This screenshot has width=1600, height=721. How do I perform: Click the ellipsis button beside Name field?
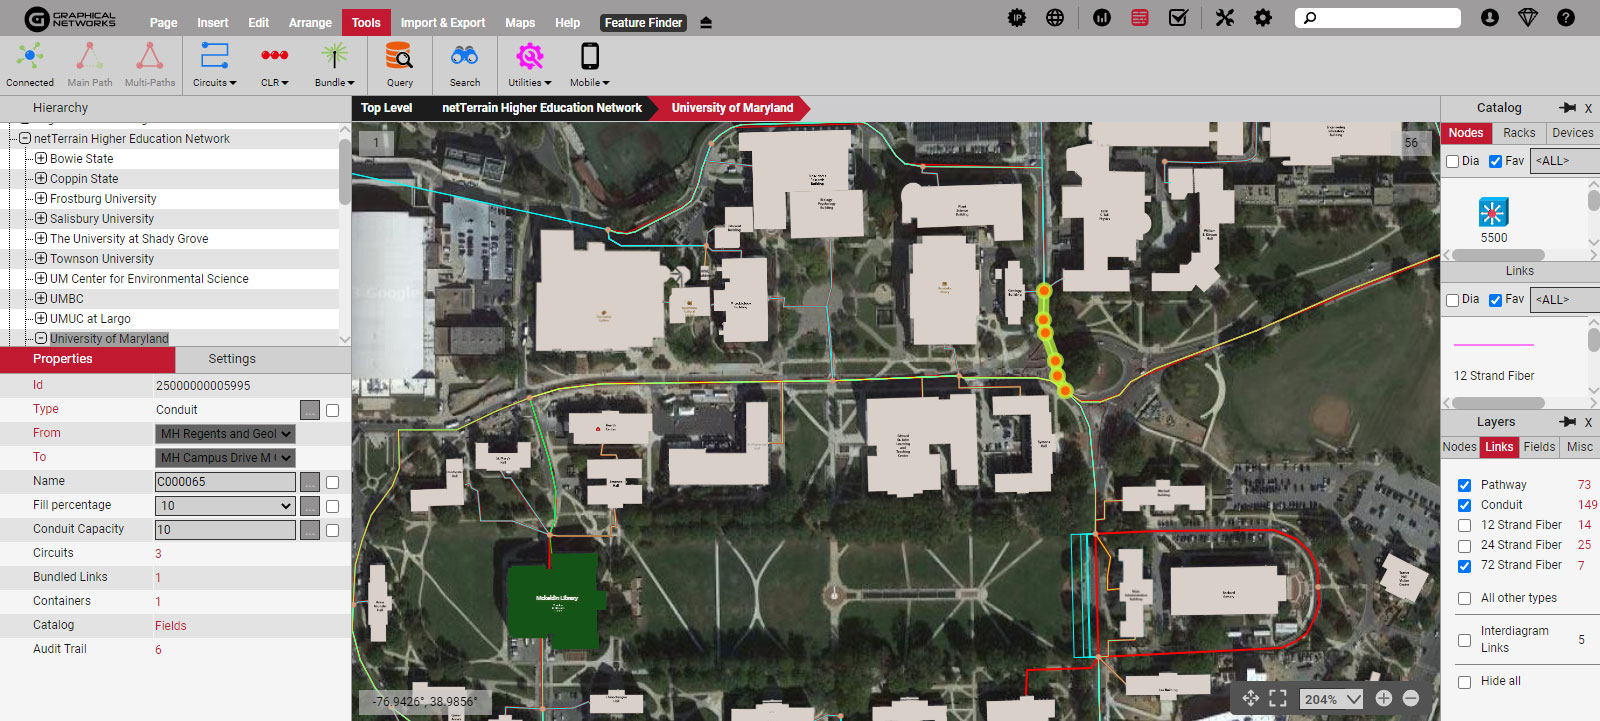point(310,482)
